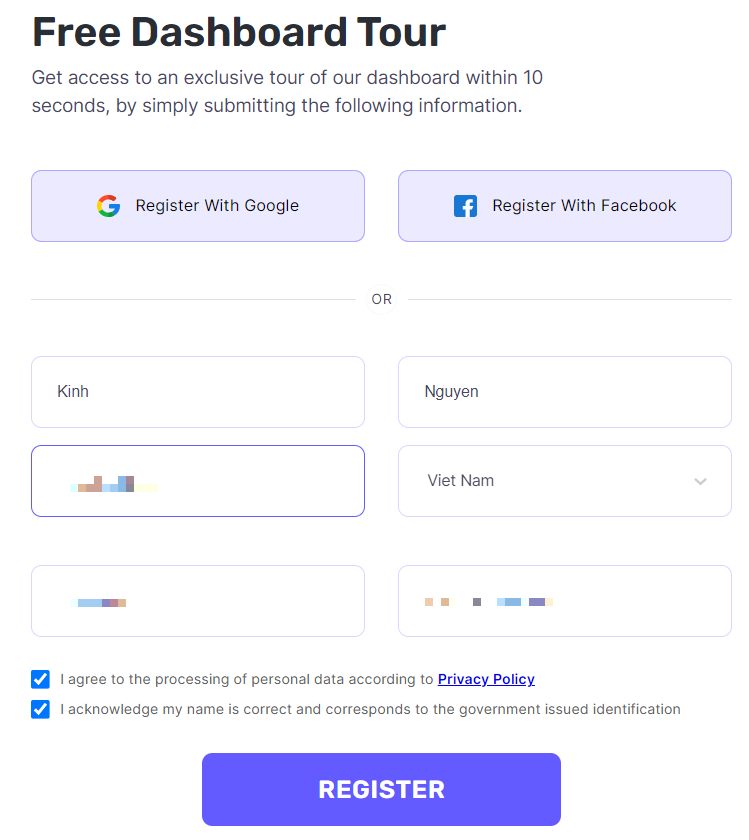Open the Viet Nam country dropdown
This screenshot has height=840, width=749.
point(565,481)
